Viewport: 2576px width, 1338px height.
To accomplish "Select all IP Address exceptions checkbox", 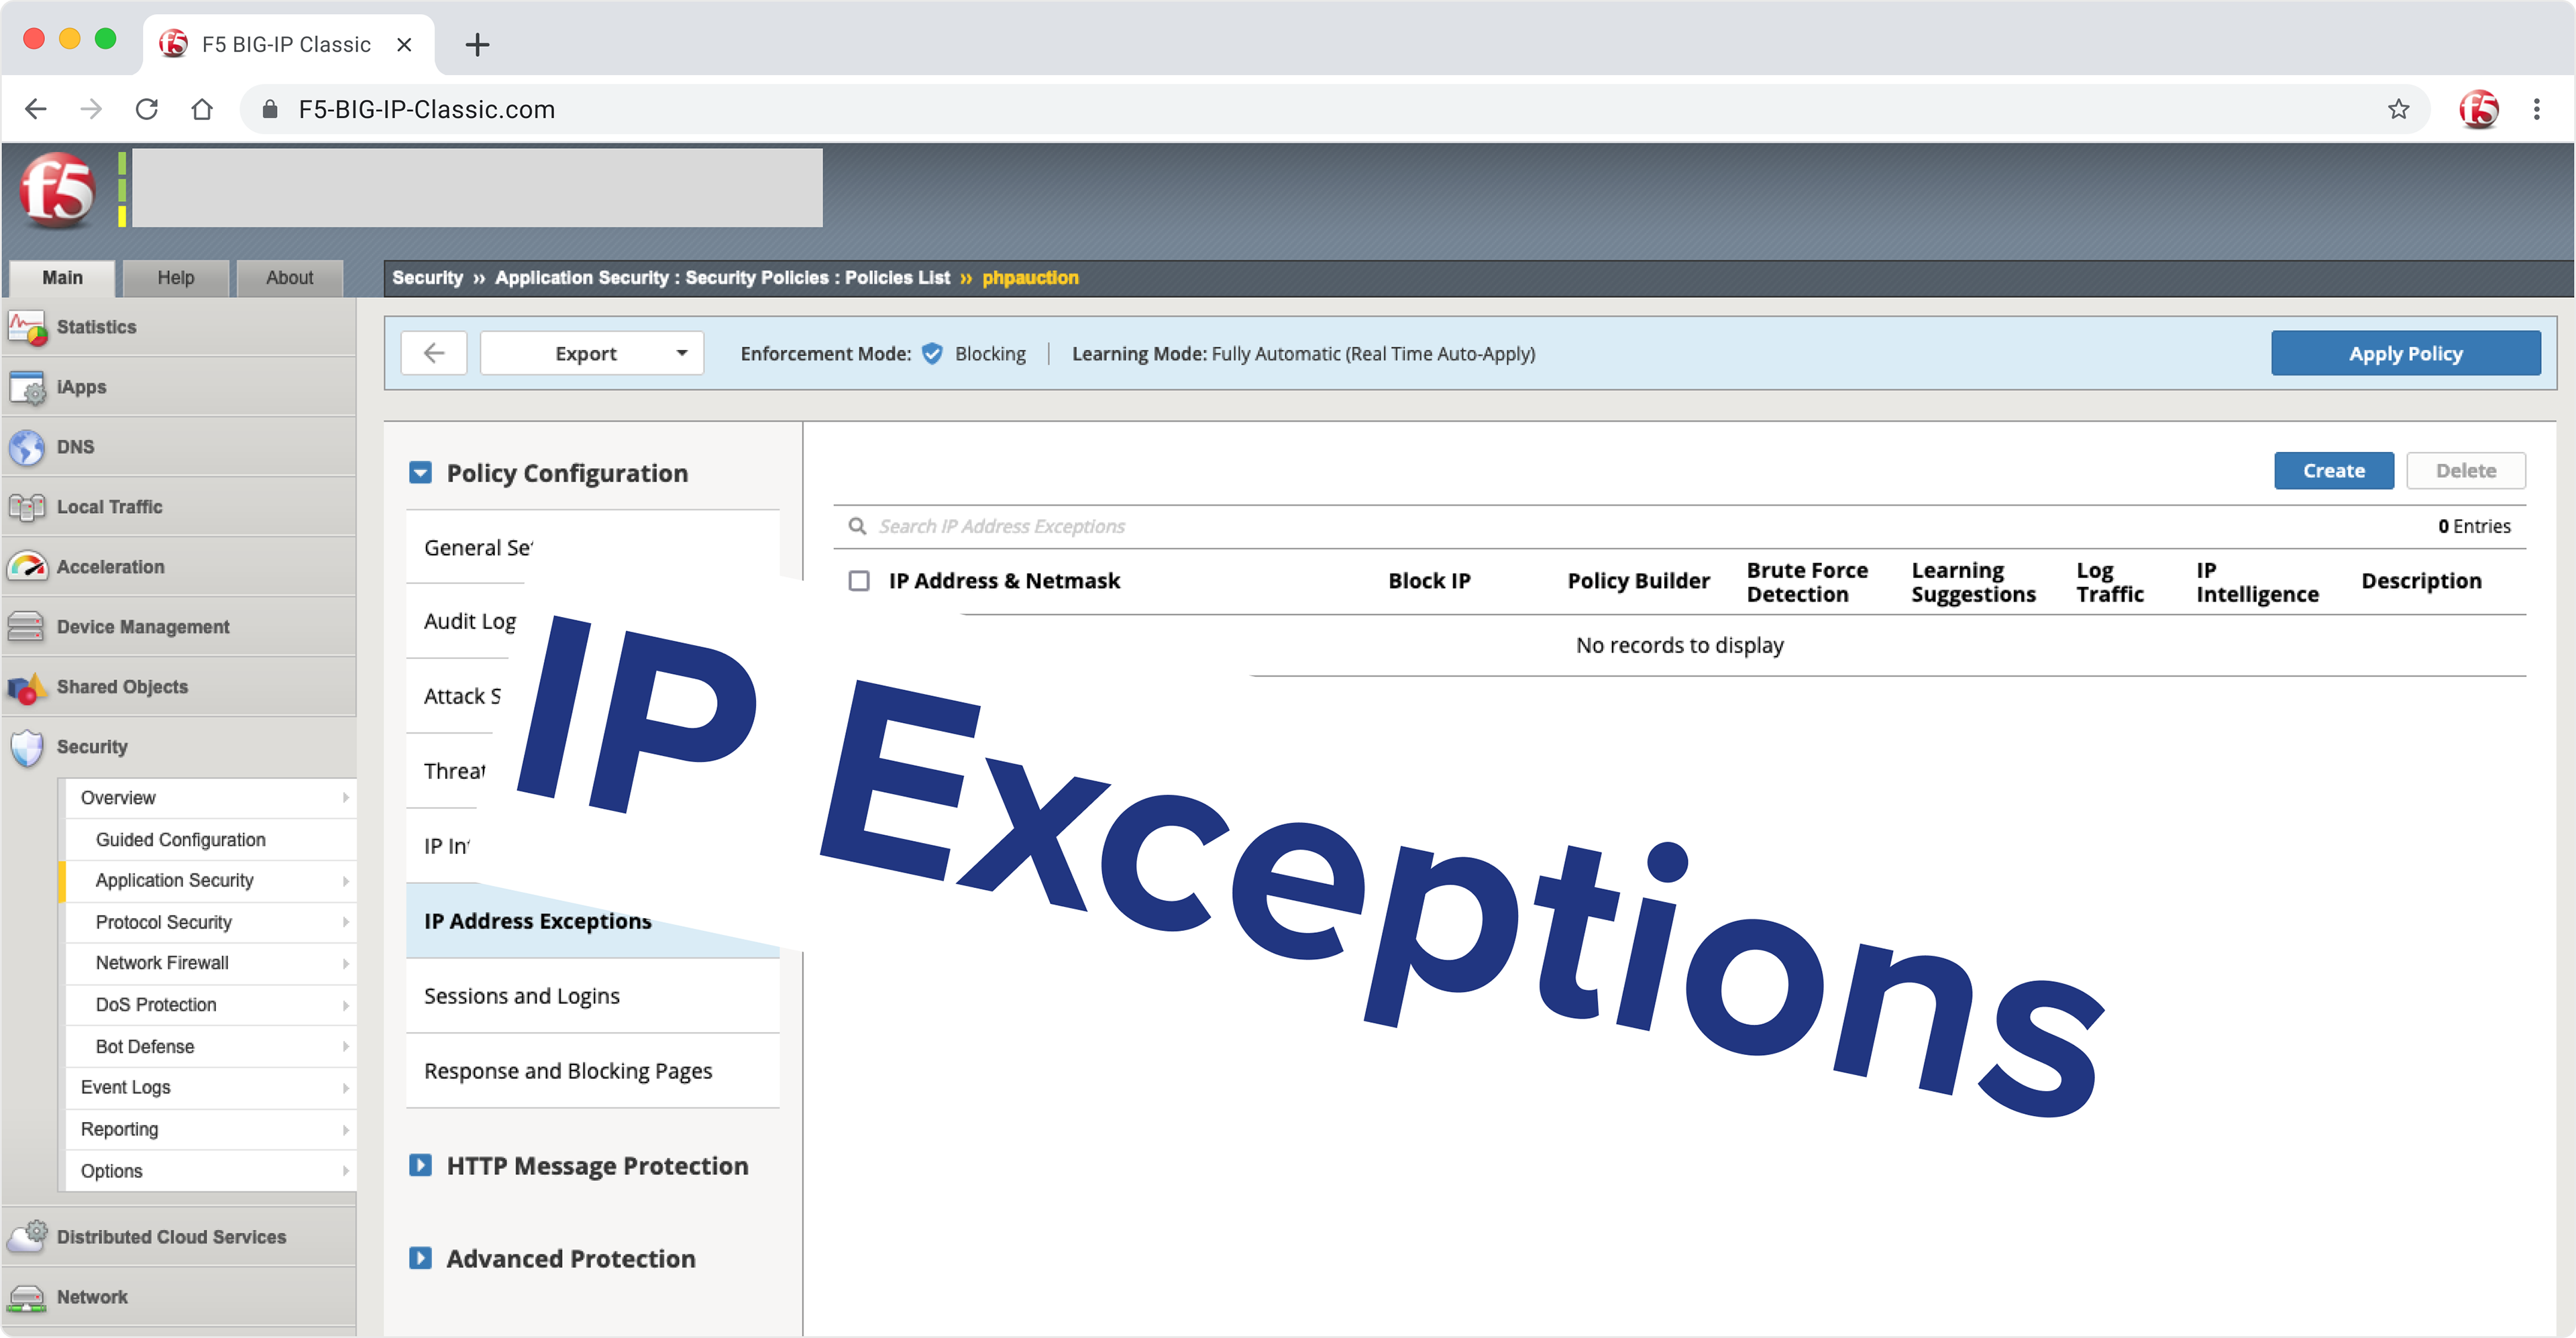I will click(859, 581).
